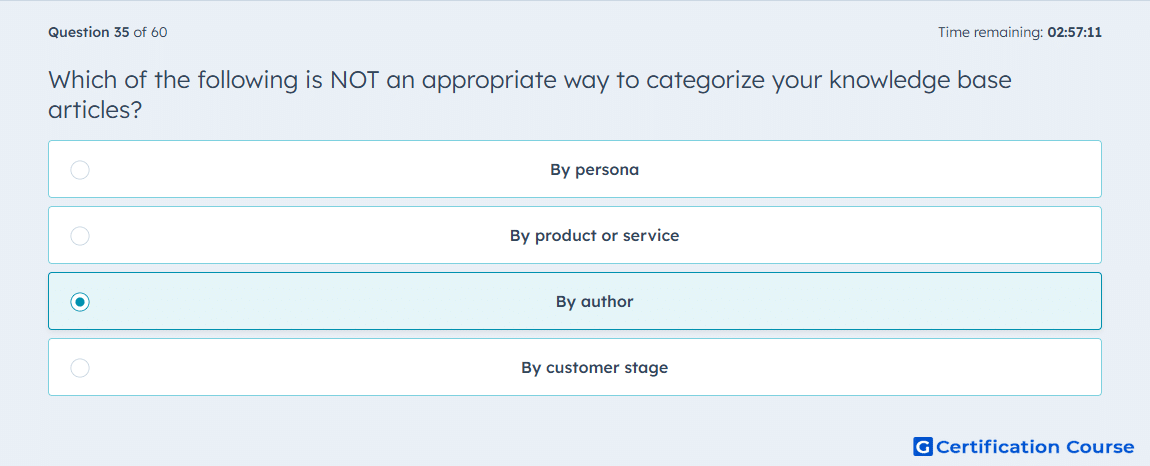Pick the By customer stage option card

575,367
